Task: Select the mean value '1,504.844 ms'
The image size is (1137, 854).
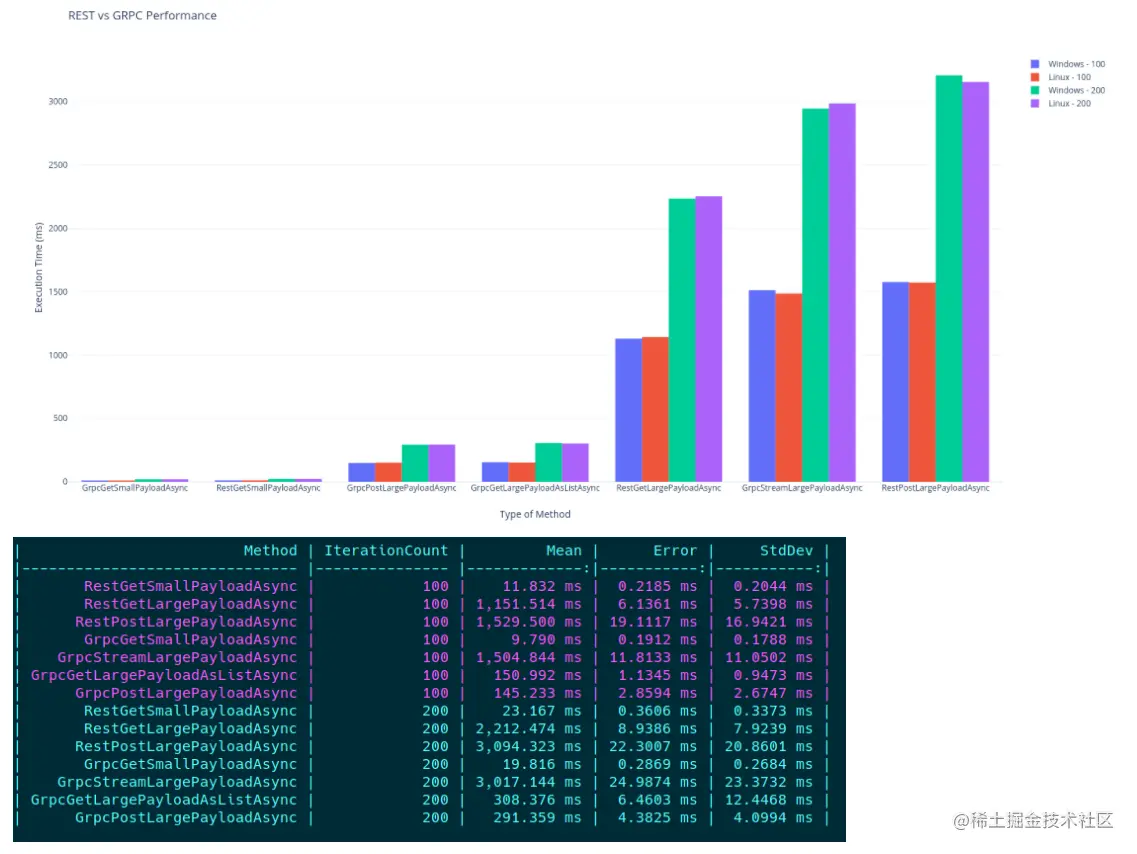Action: click(529, 657)
